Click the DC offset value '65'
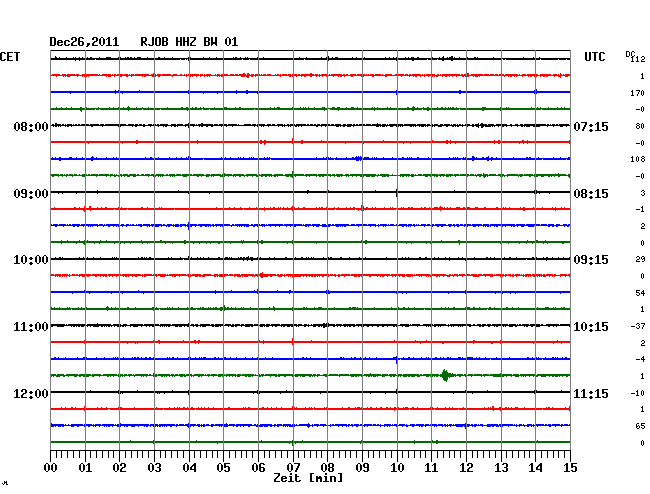650x494 pixels. pyautogui.click(x=640, y=426)
